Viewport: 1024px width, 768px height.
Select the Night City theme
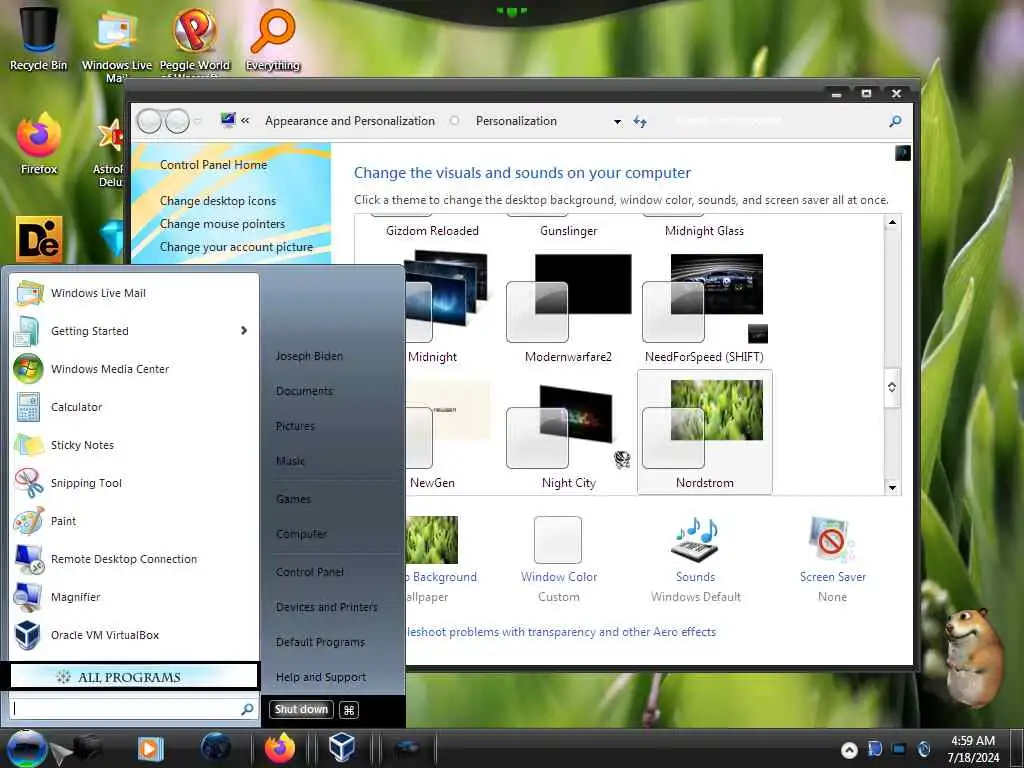point(568,433)
